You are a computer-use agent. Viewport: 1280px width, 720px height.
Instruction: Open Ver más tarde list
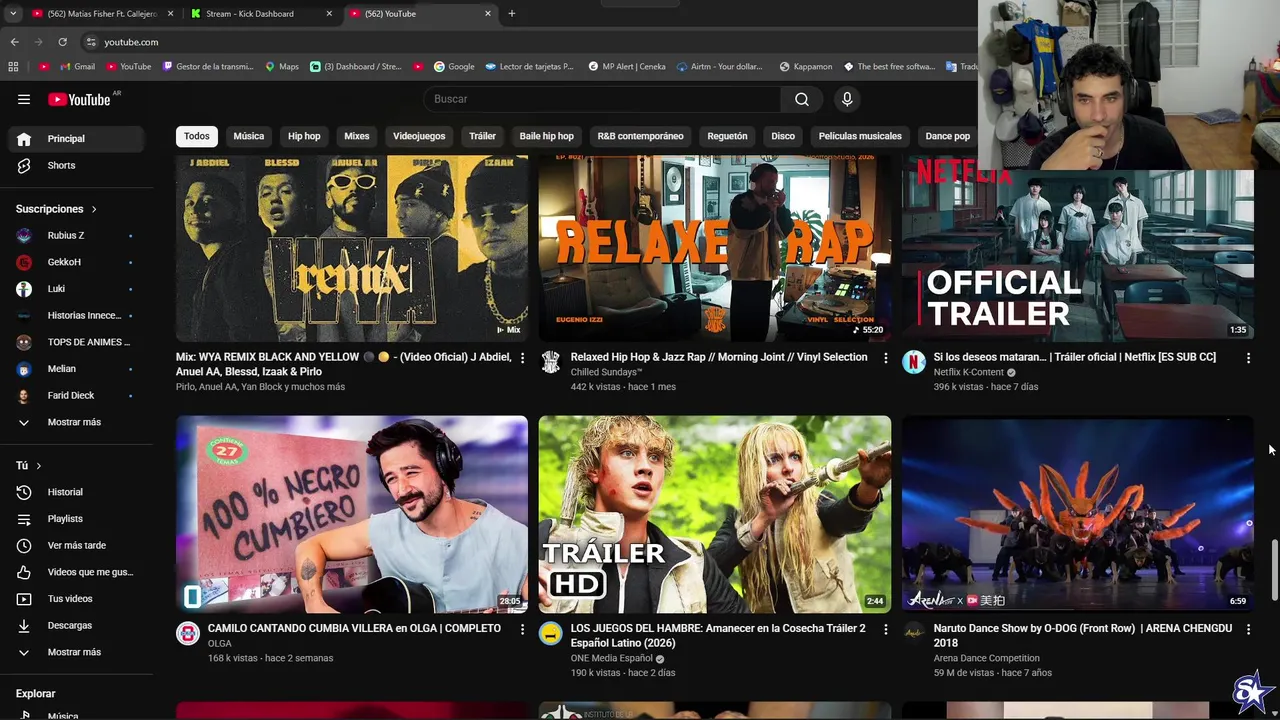(x=76, y=545)
